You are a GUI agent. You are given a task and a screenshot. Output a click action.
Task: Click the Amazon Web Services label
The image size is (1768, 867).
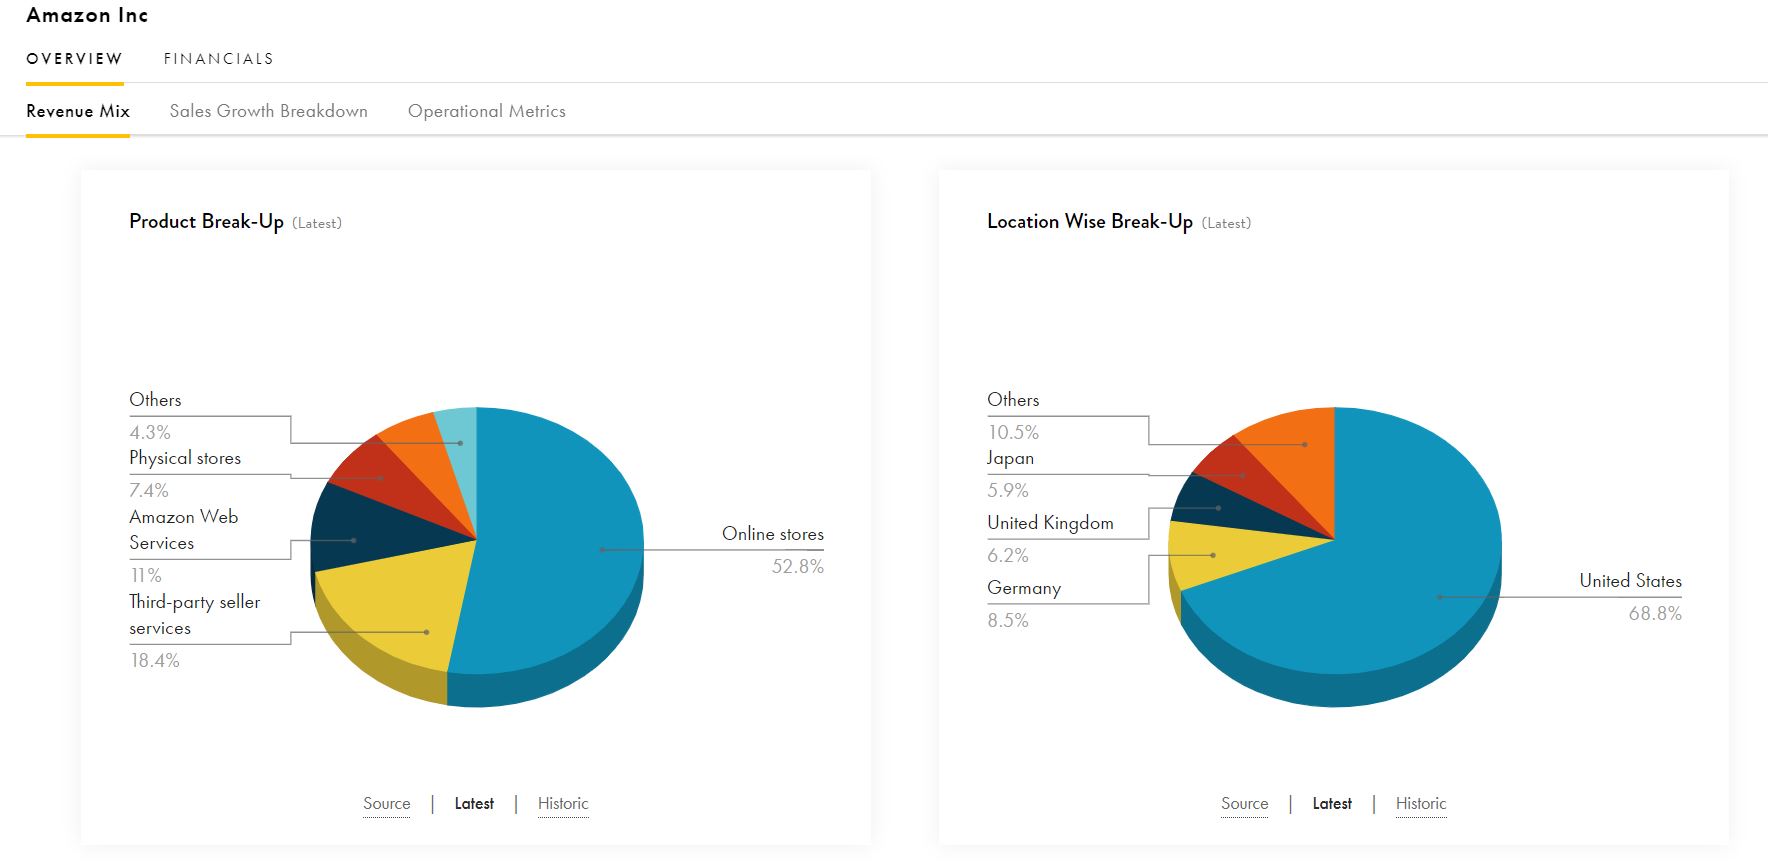pyautogui.click(x=184, y=530)
